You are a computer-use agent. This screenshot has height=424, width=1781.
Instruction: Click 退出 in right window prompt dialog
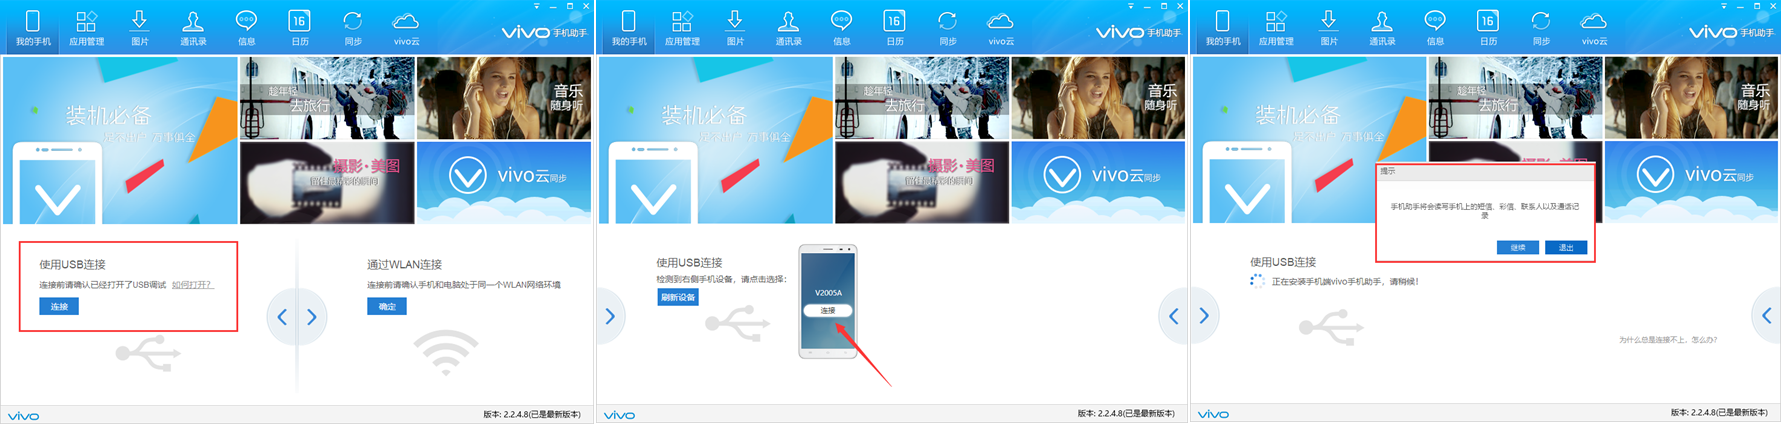point(1566,248)
